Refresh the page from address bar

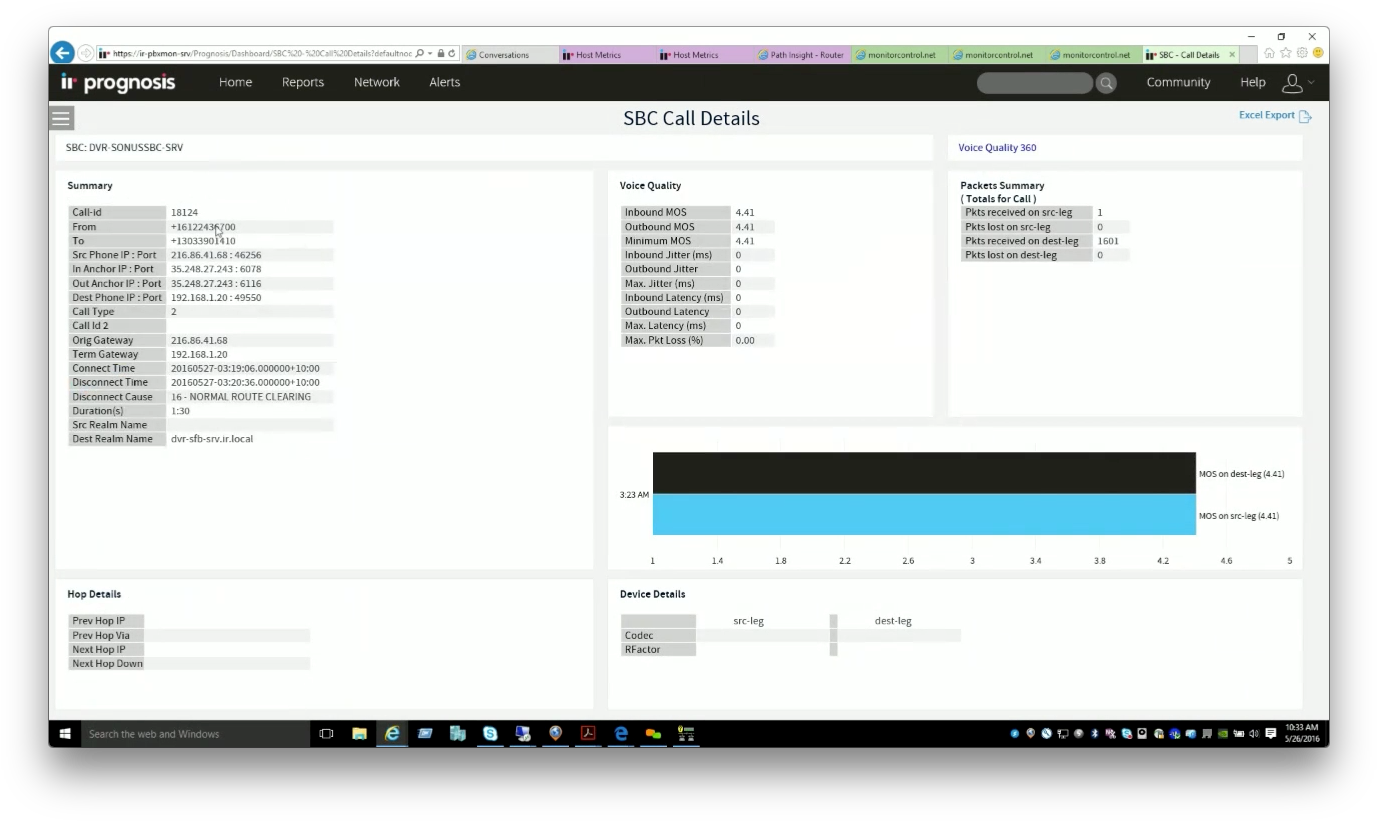(452, 54)
